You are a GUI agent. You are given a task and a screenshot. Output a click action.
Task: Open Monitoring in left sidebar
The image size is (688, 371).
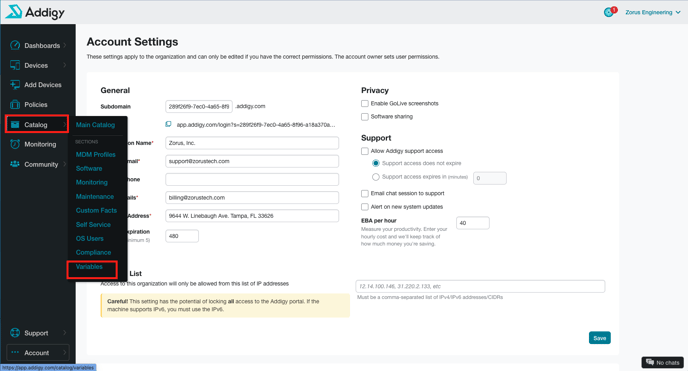(40, 144)
